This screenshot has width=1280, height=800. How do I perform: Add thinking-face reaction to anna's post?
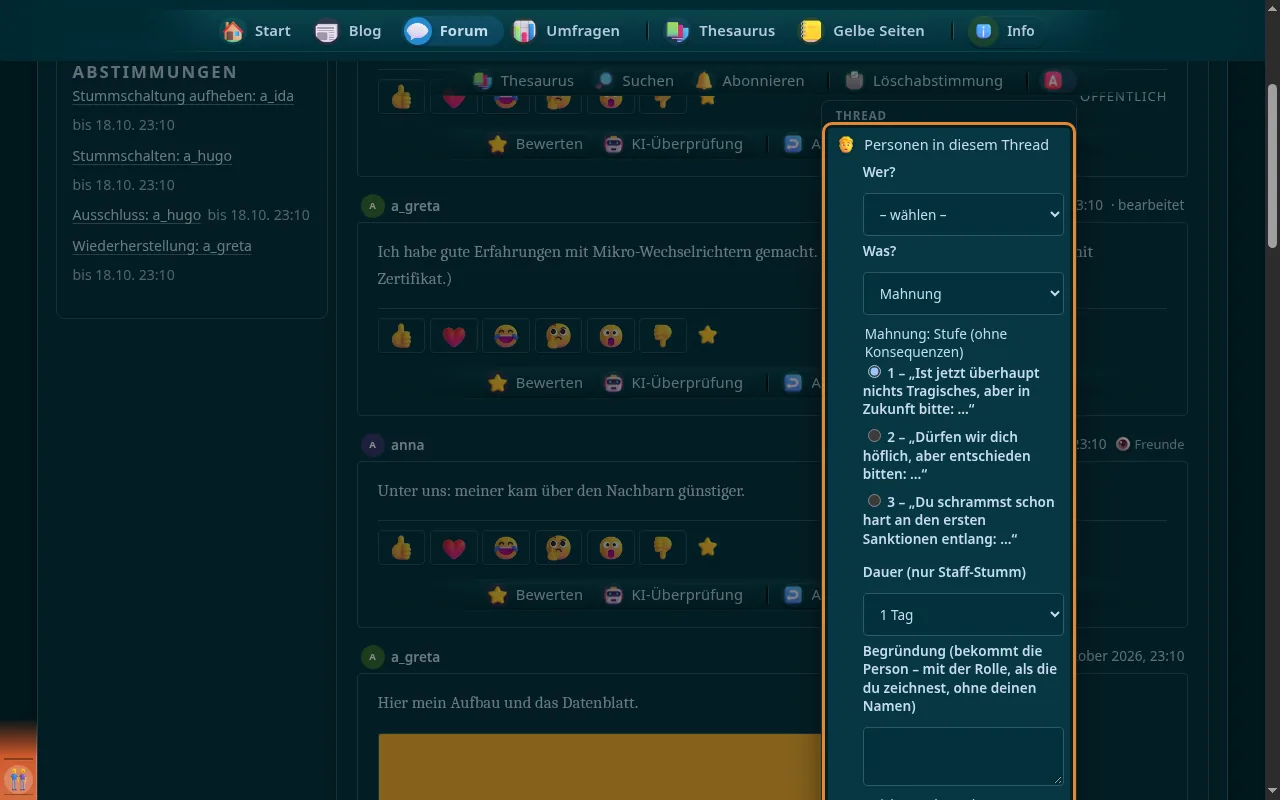click(x=558, y=548)
